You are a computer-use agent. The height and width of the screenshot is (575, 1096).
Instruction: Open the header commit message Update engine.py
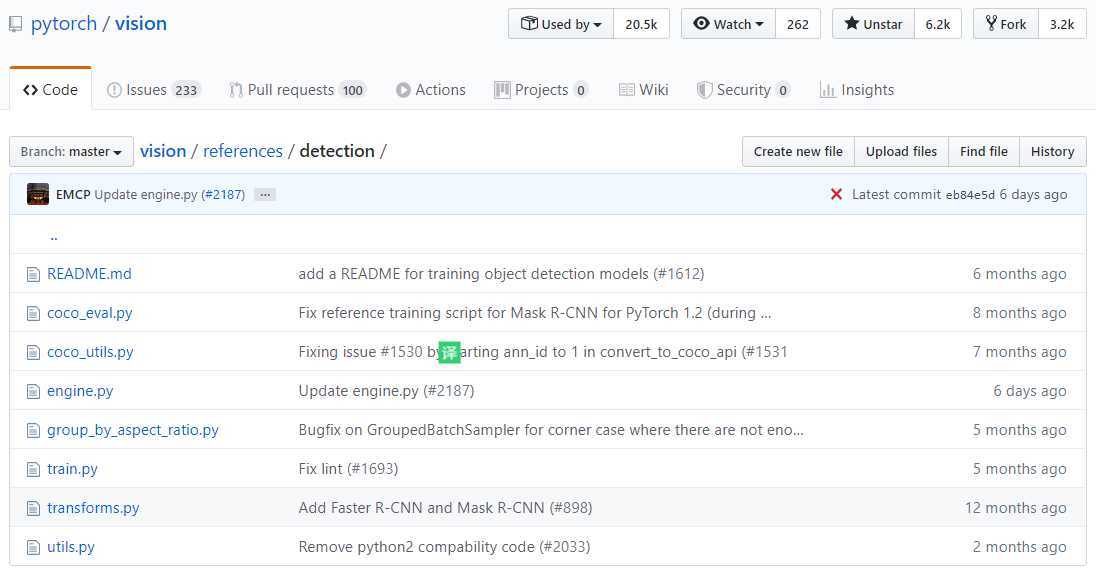(x=145, y=195)
